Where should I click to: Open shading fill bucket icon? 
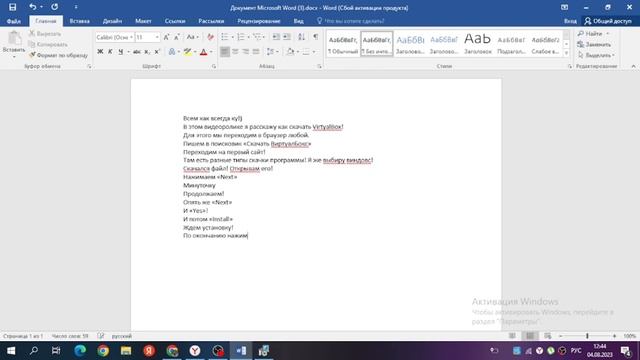pyautogui.click(x=290, y=52)
